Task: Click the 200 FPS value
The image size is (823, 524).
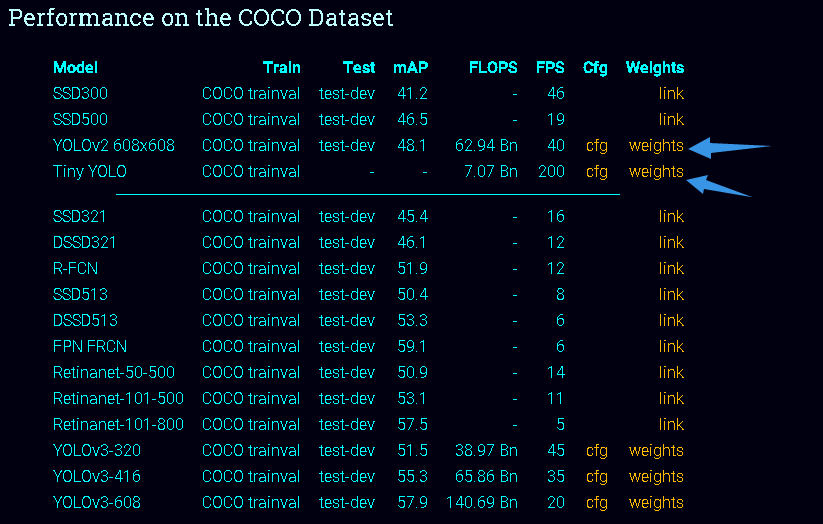Action: (x=552, y=172)
